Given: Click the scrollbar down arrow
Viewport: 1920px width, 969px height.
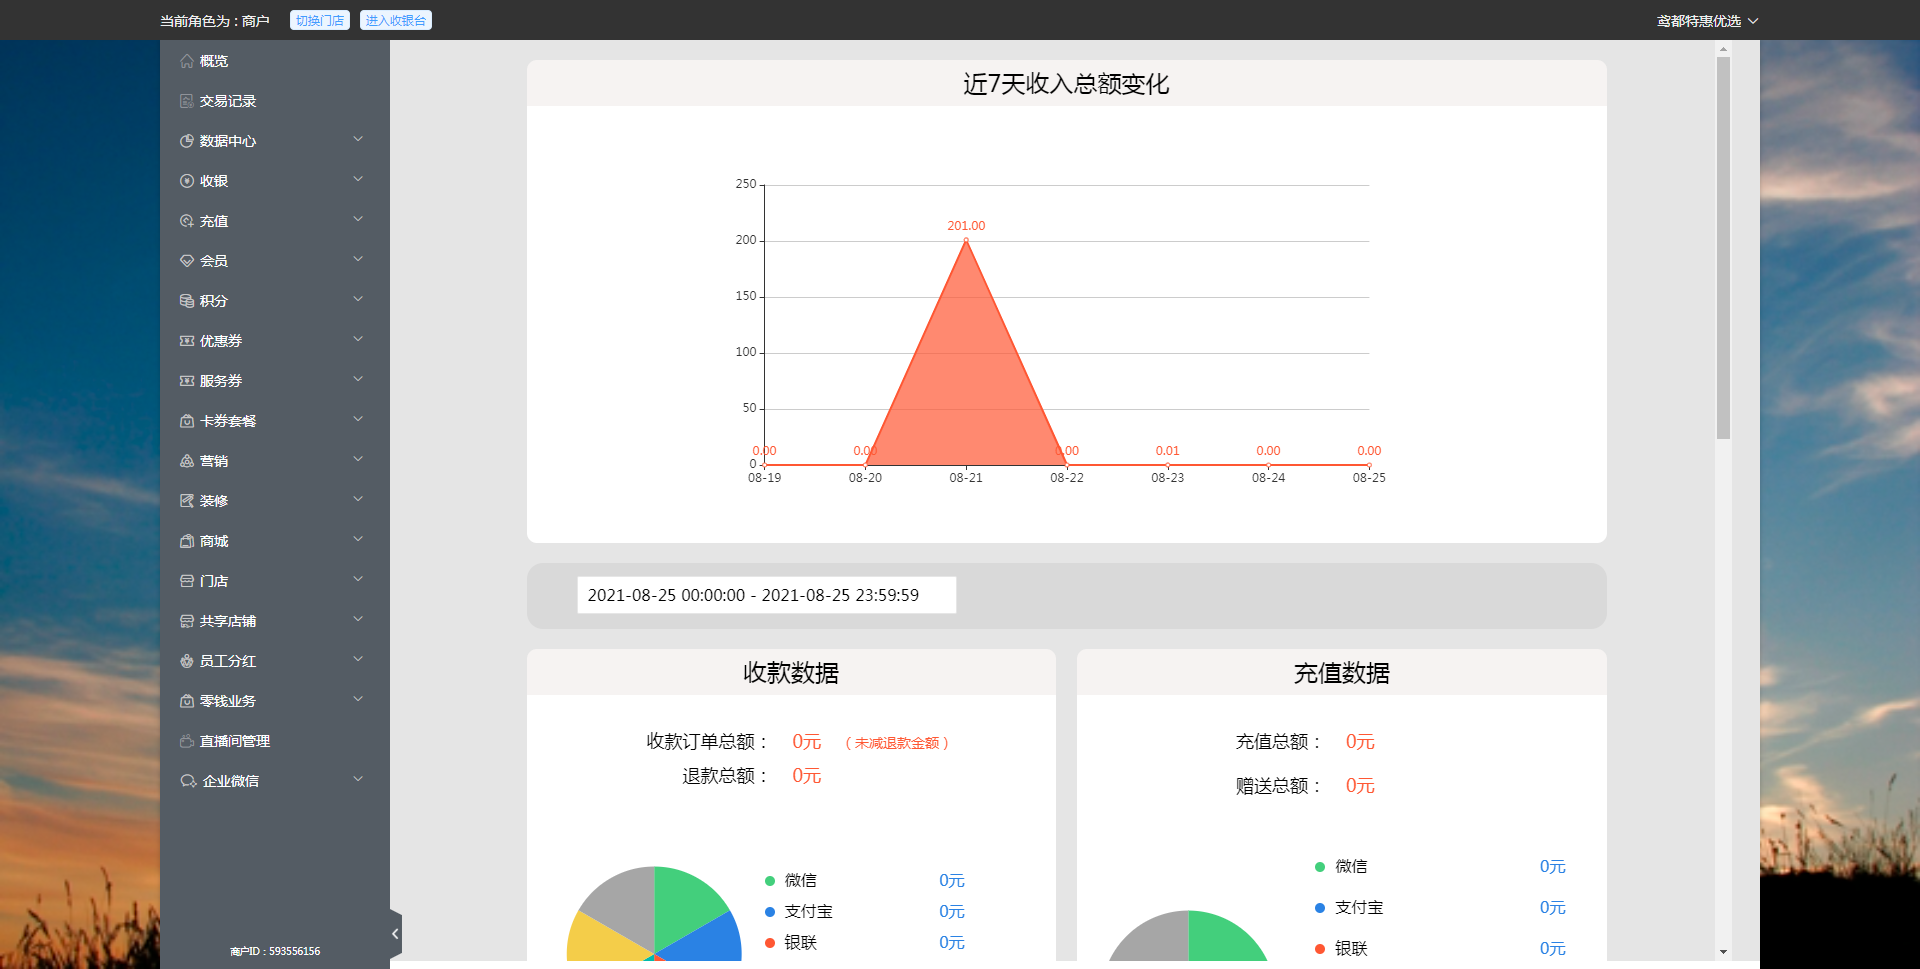Looking at the screenshot, I should (x=1723, y=952).
